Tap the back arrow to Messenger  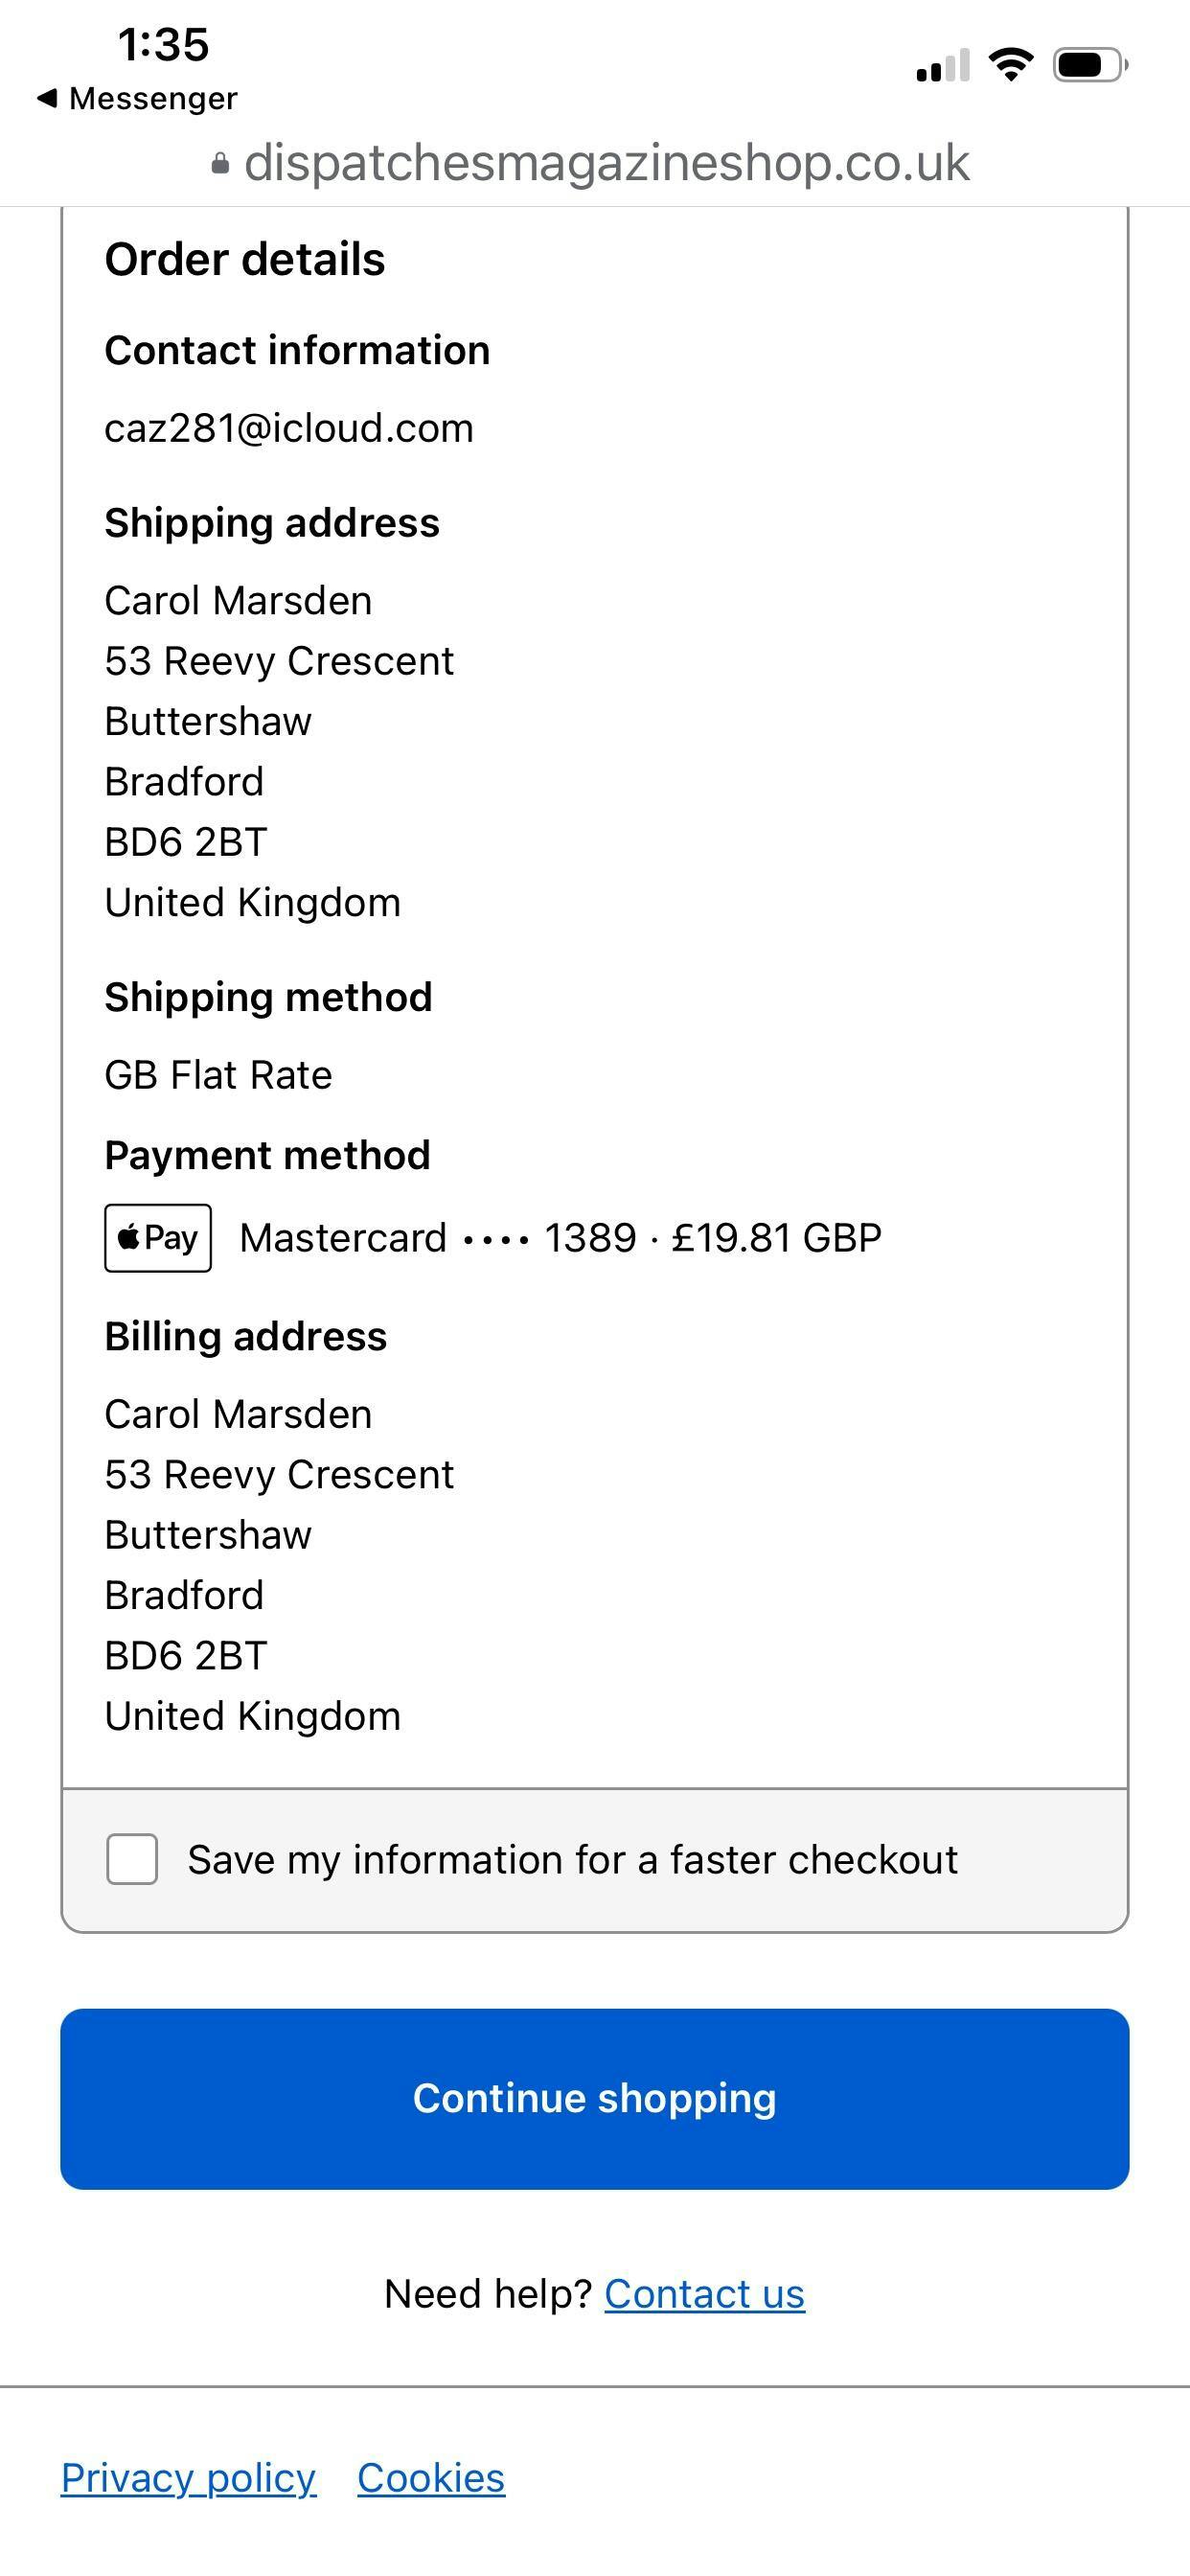pos(47,98)
